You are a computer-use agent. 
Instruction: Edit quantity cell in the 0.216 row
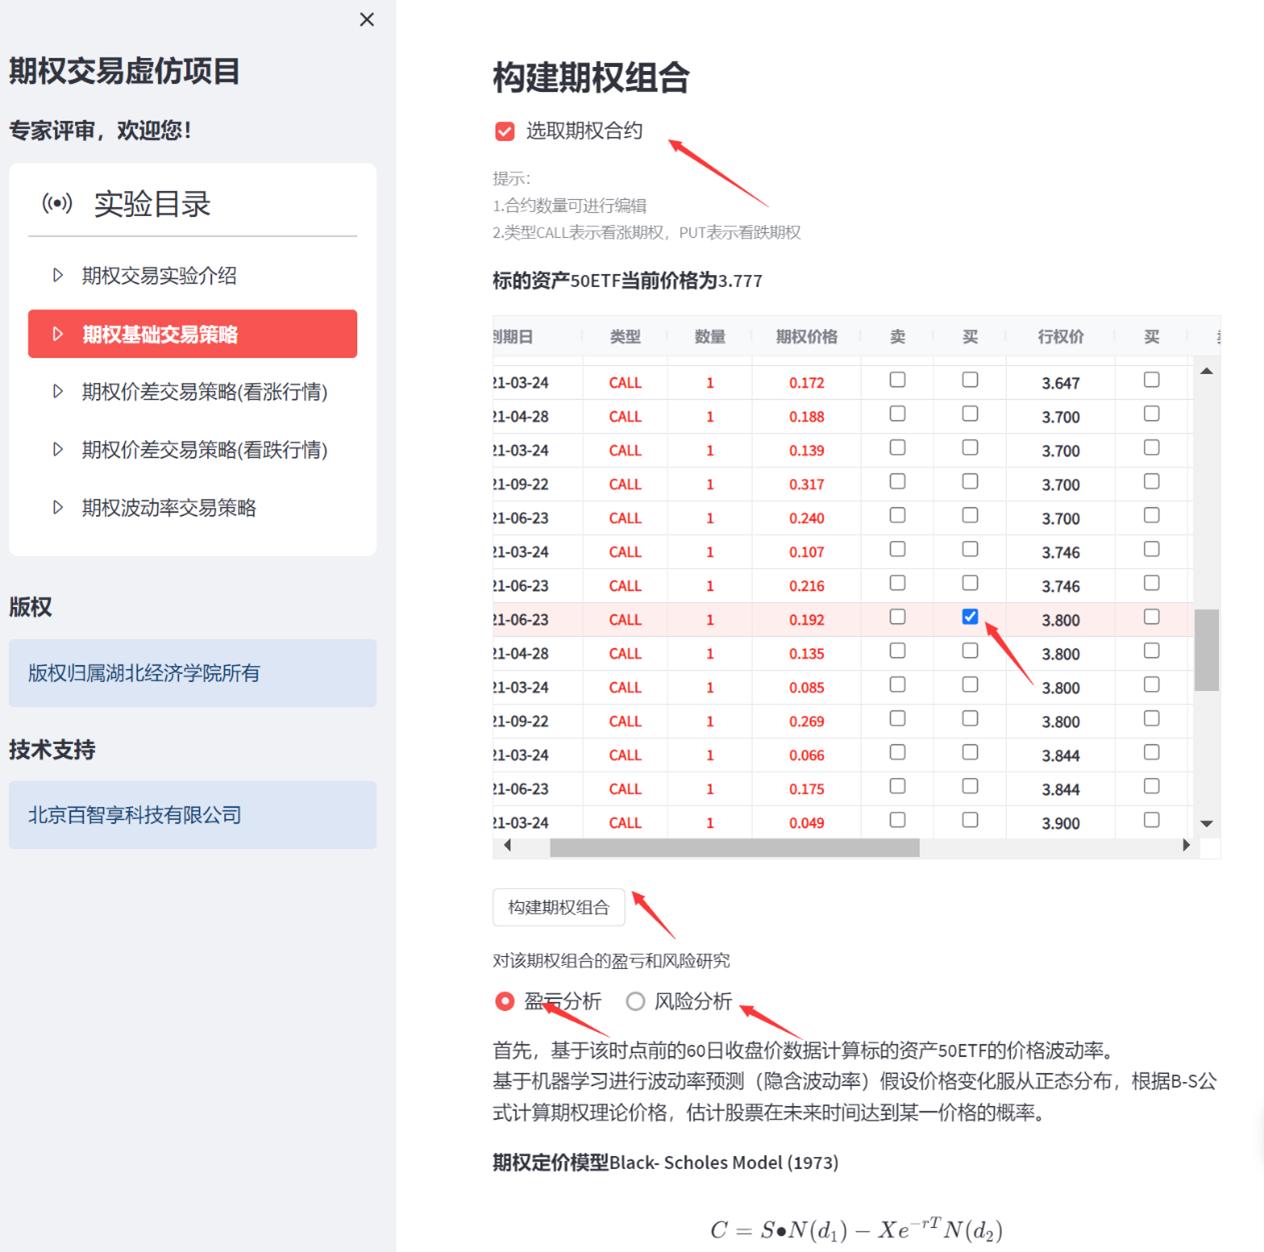point(710,586)
